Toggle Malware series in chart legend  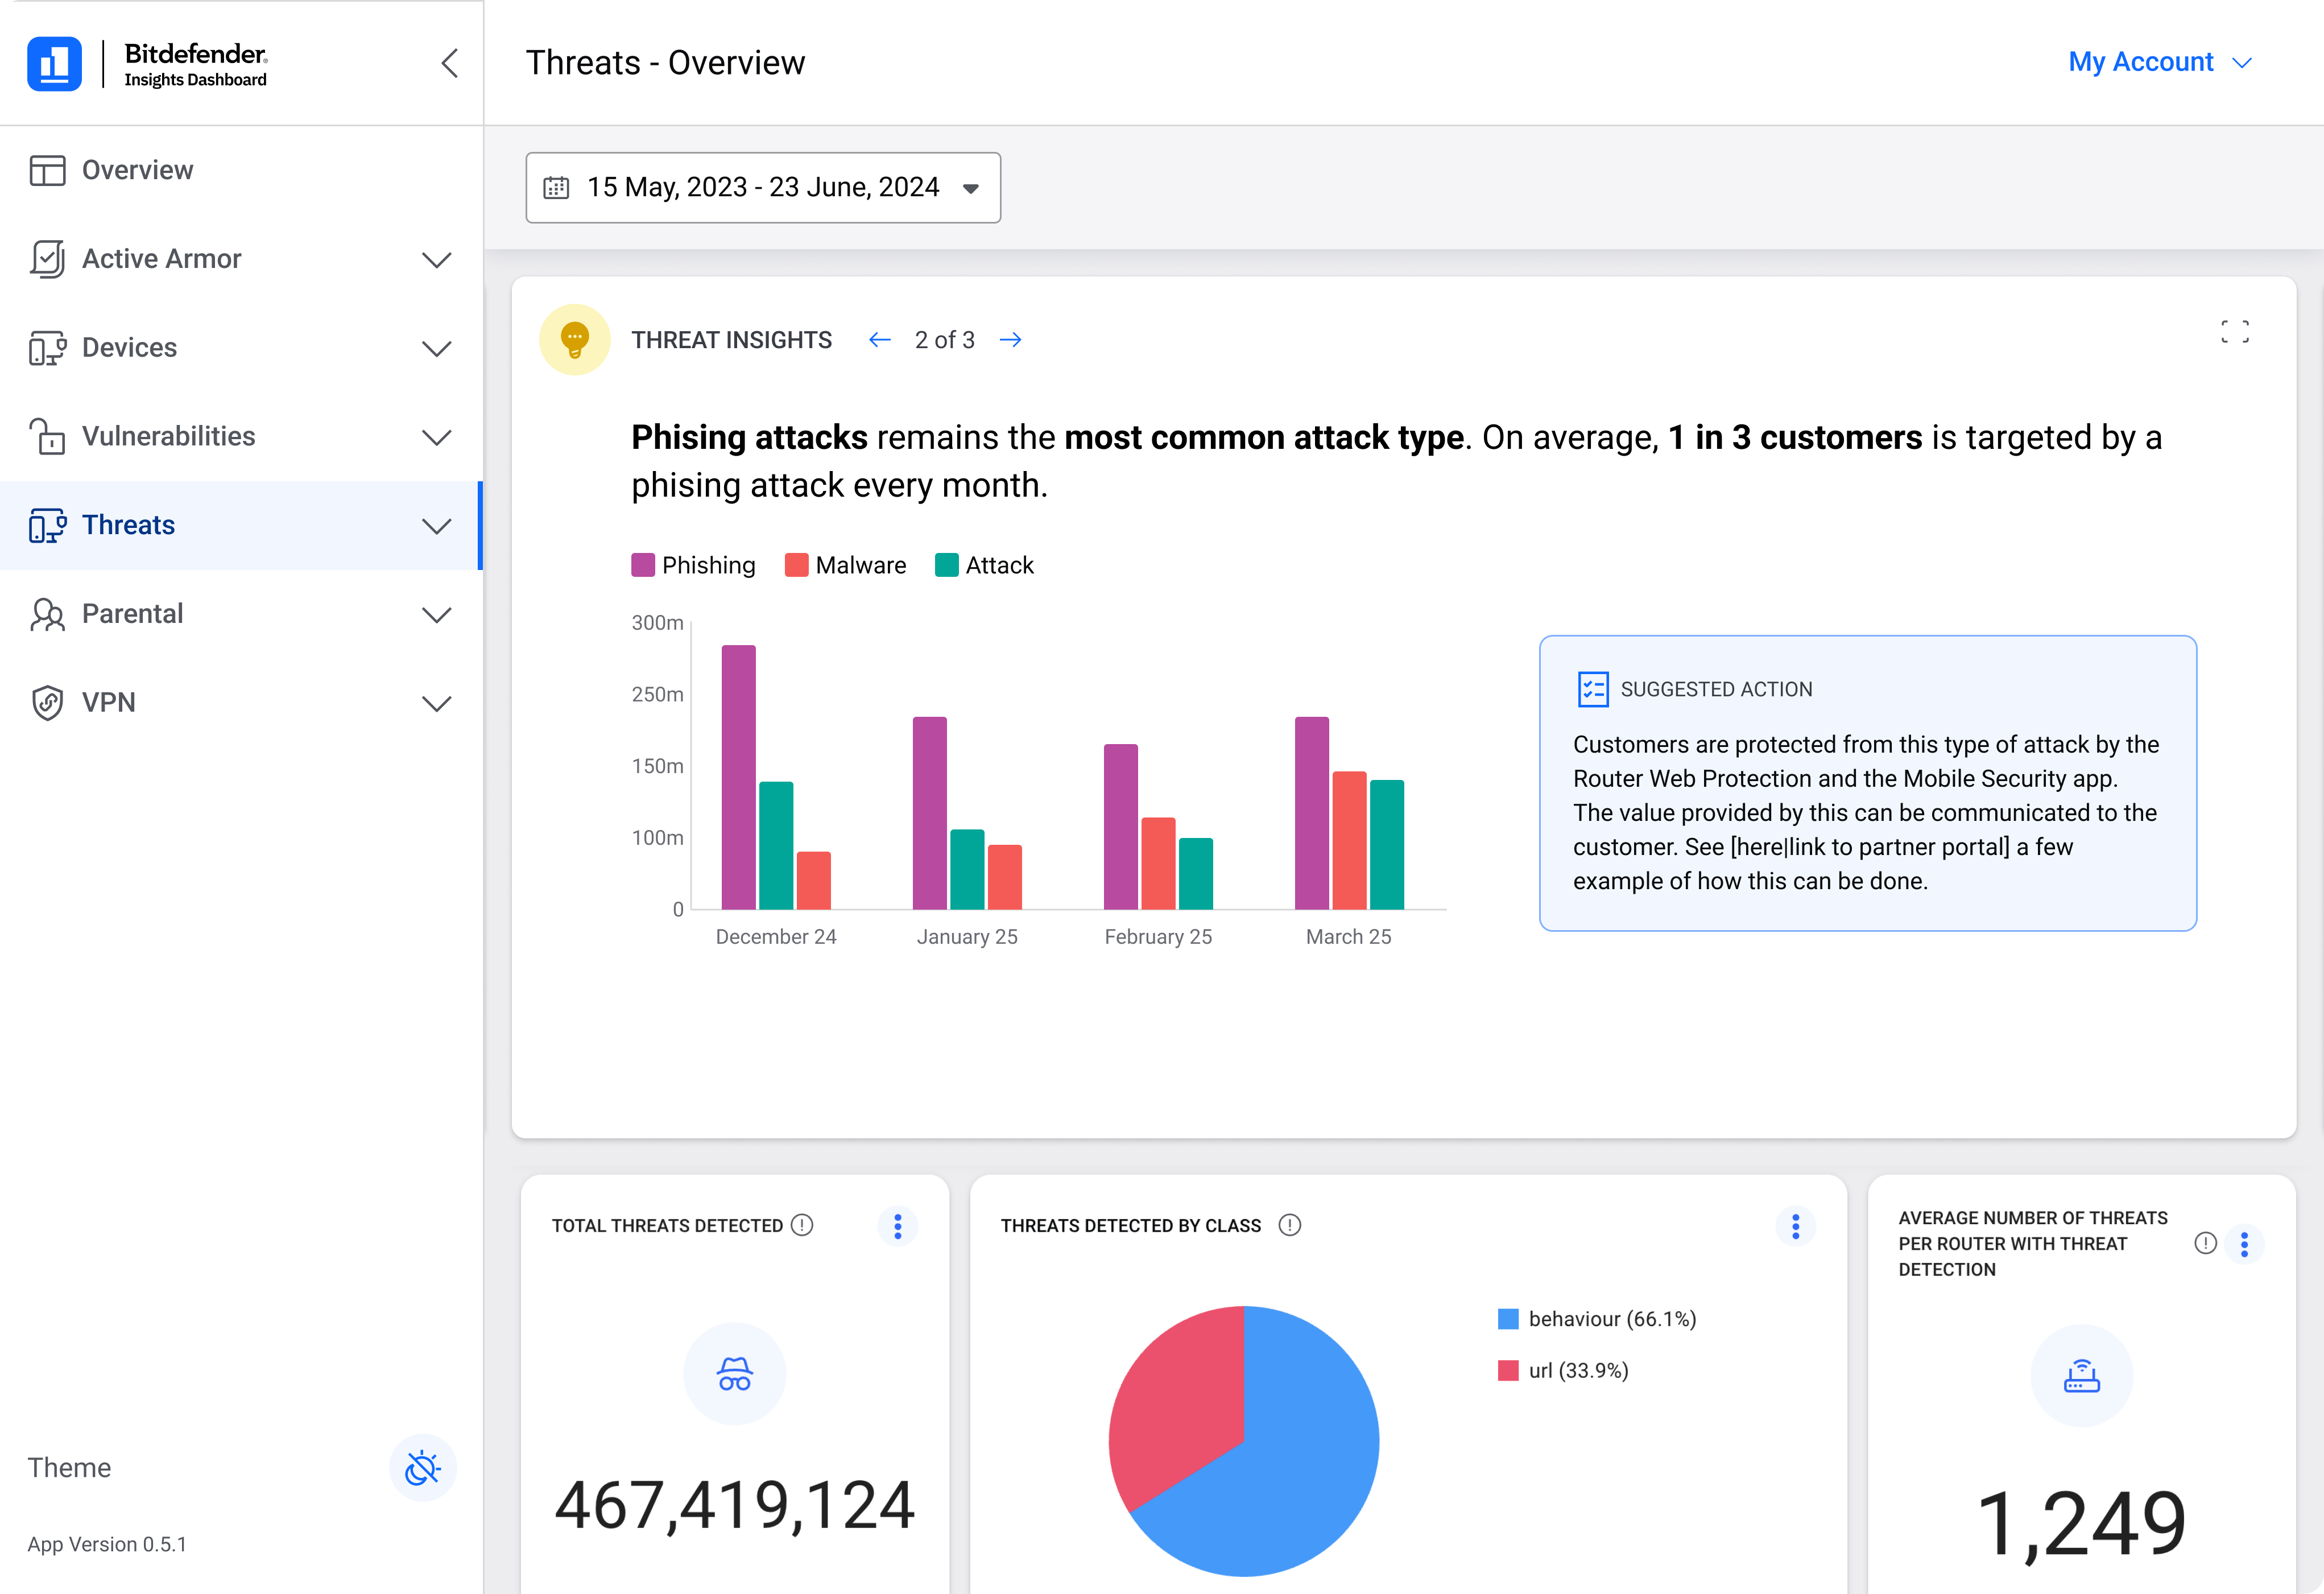click(x=846, y=565)
